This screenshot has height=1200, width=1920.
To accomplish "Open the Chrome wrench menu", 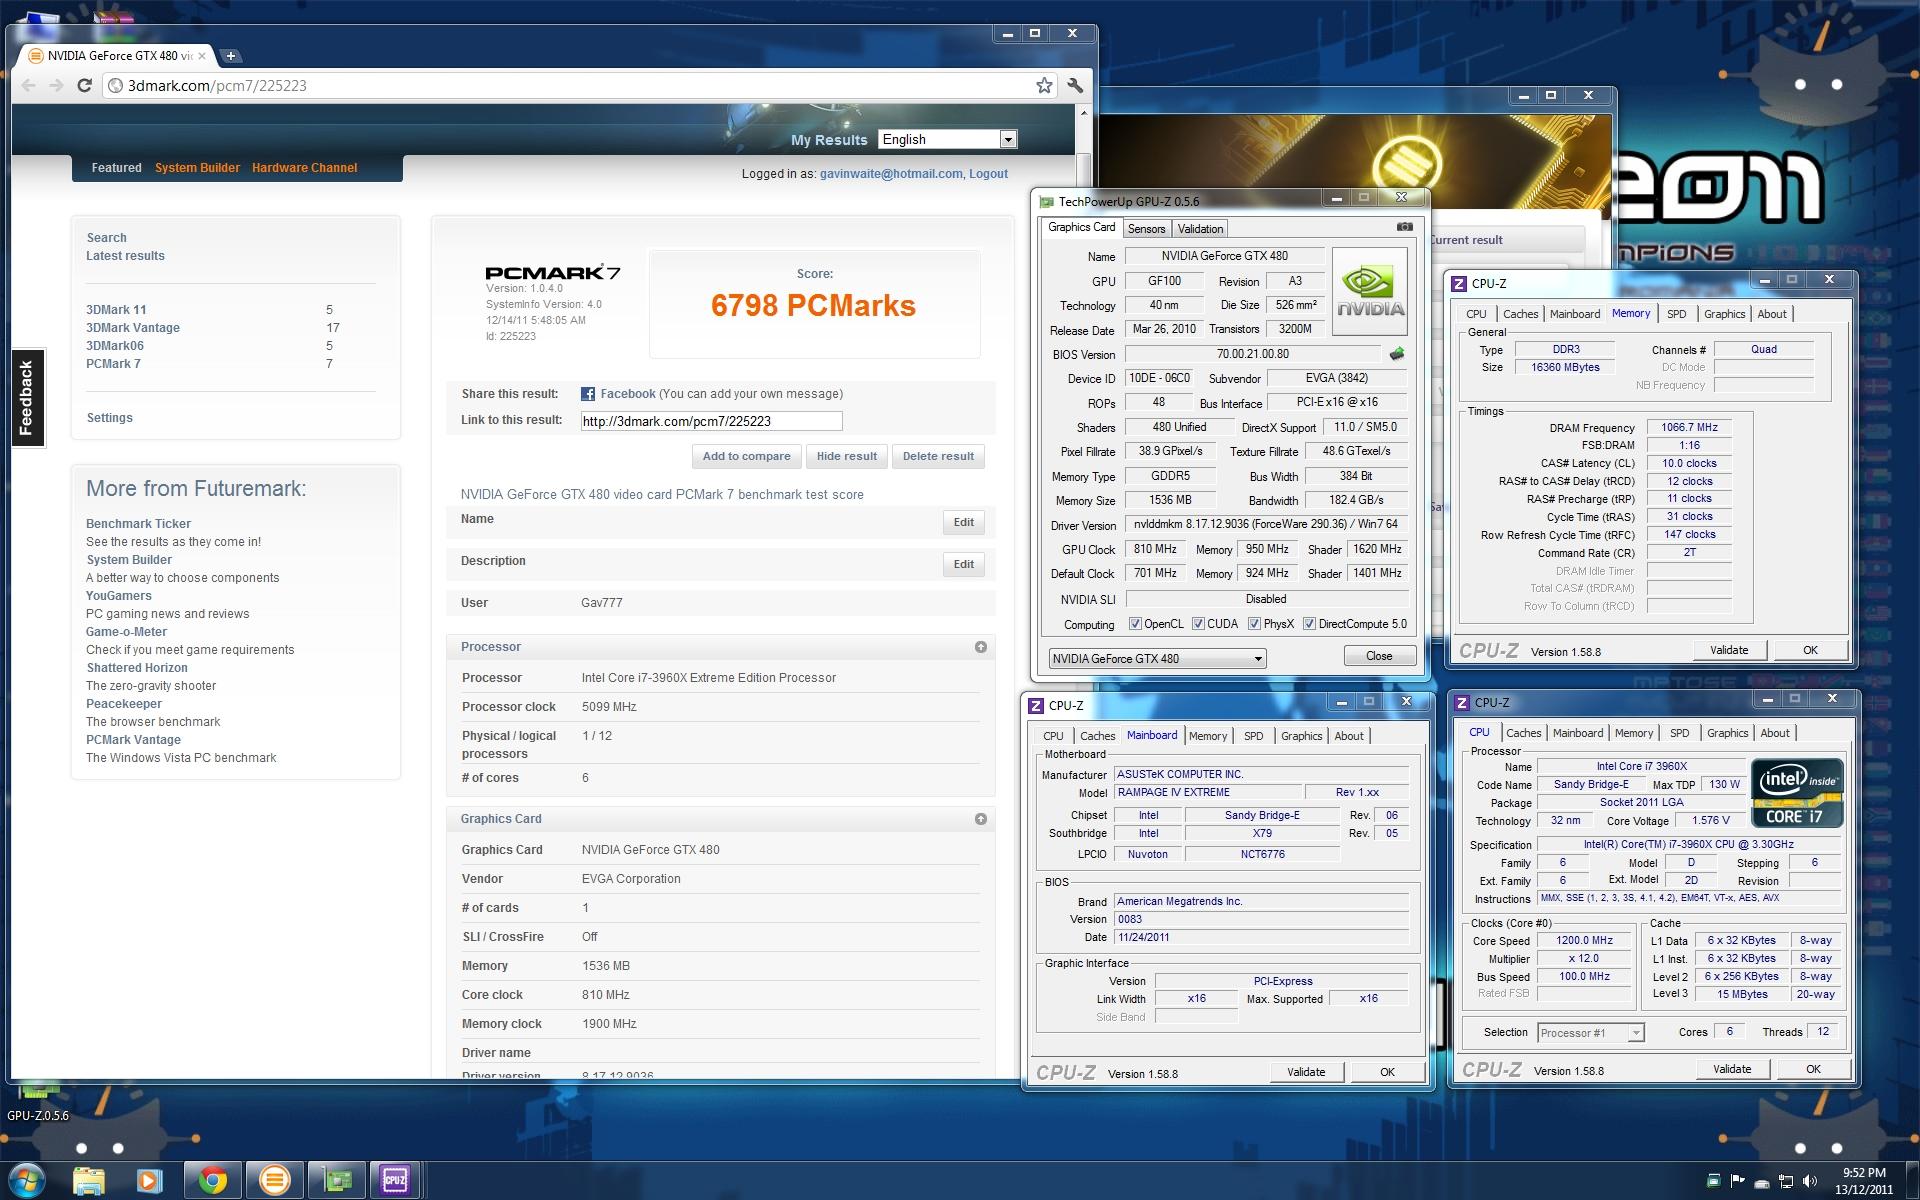I will 1076,86.
